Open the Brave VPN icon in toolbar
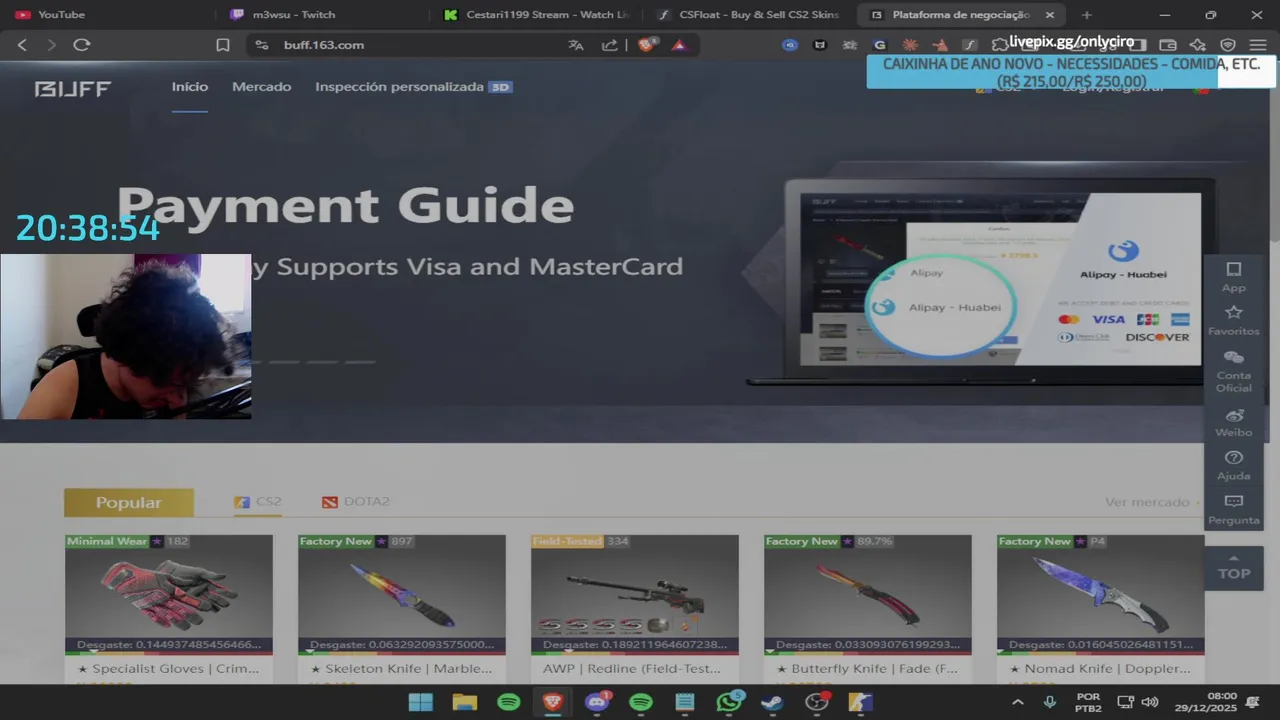This screenshot has width=1280, height=720. pyautogui.click(x=1228, y=45)
